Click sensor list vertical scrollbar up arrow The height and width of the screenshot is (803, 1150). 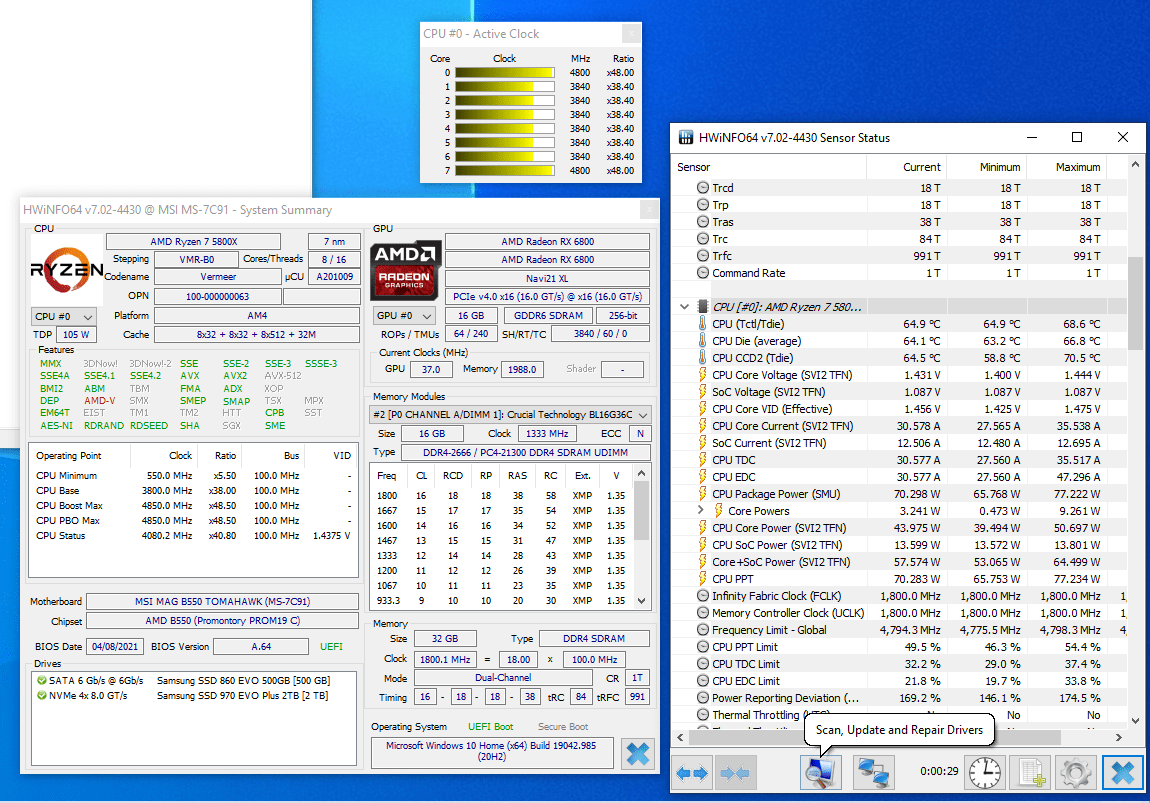[x=1135, y=164]
